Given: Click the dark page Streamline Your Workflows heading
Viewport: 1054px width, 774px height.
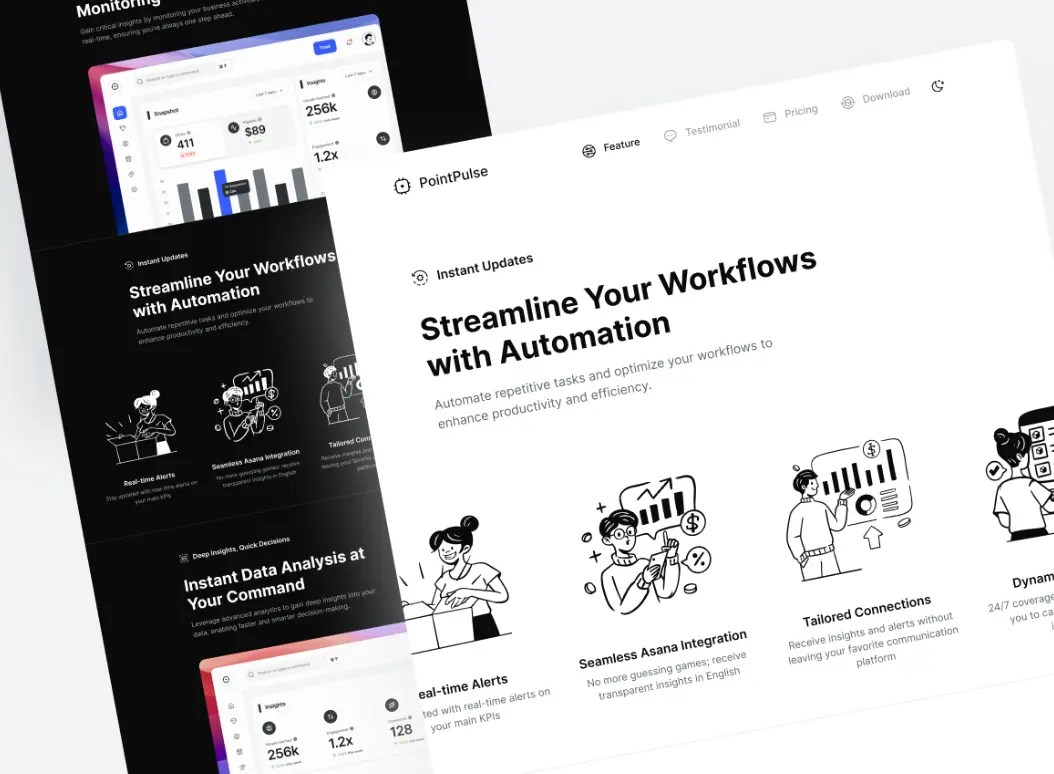Looking at the screenshot, I should pyautogui.click(x=231, y=283).
